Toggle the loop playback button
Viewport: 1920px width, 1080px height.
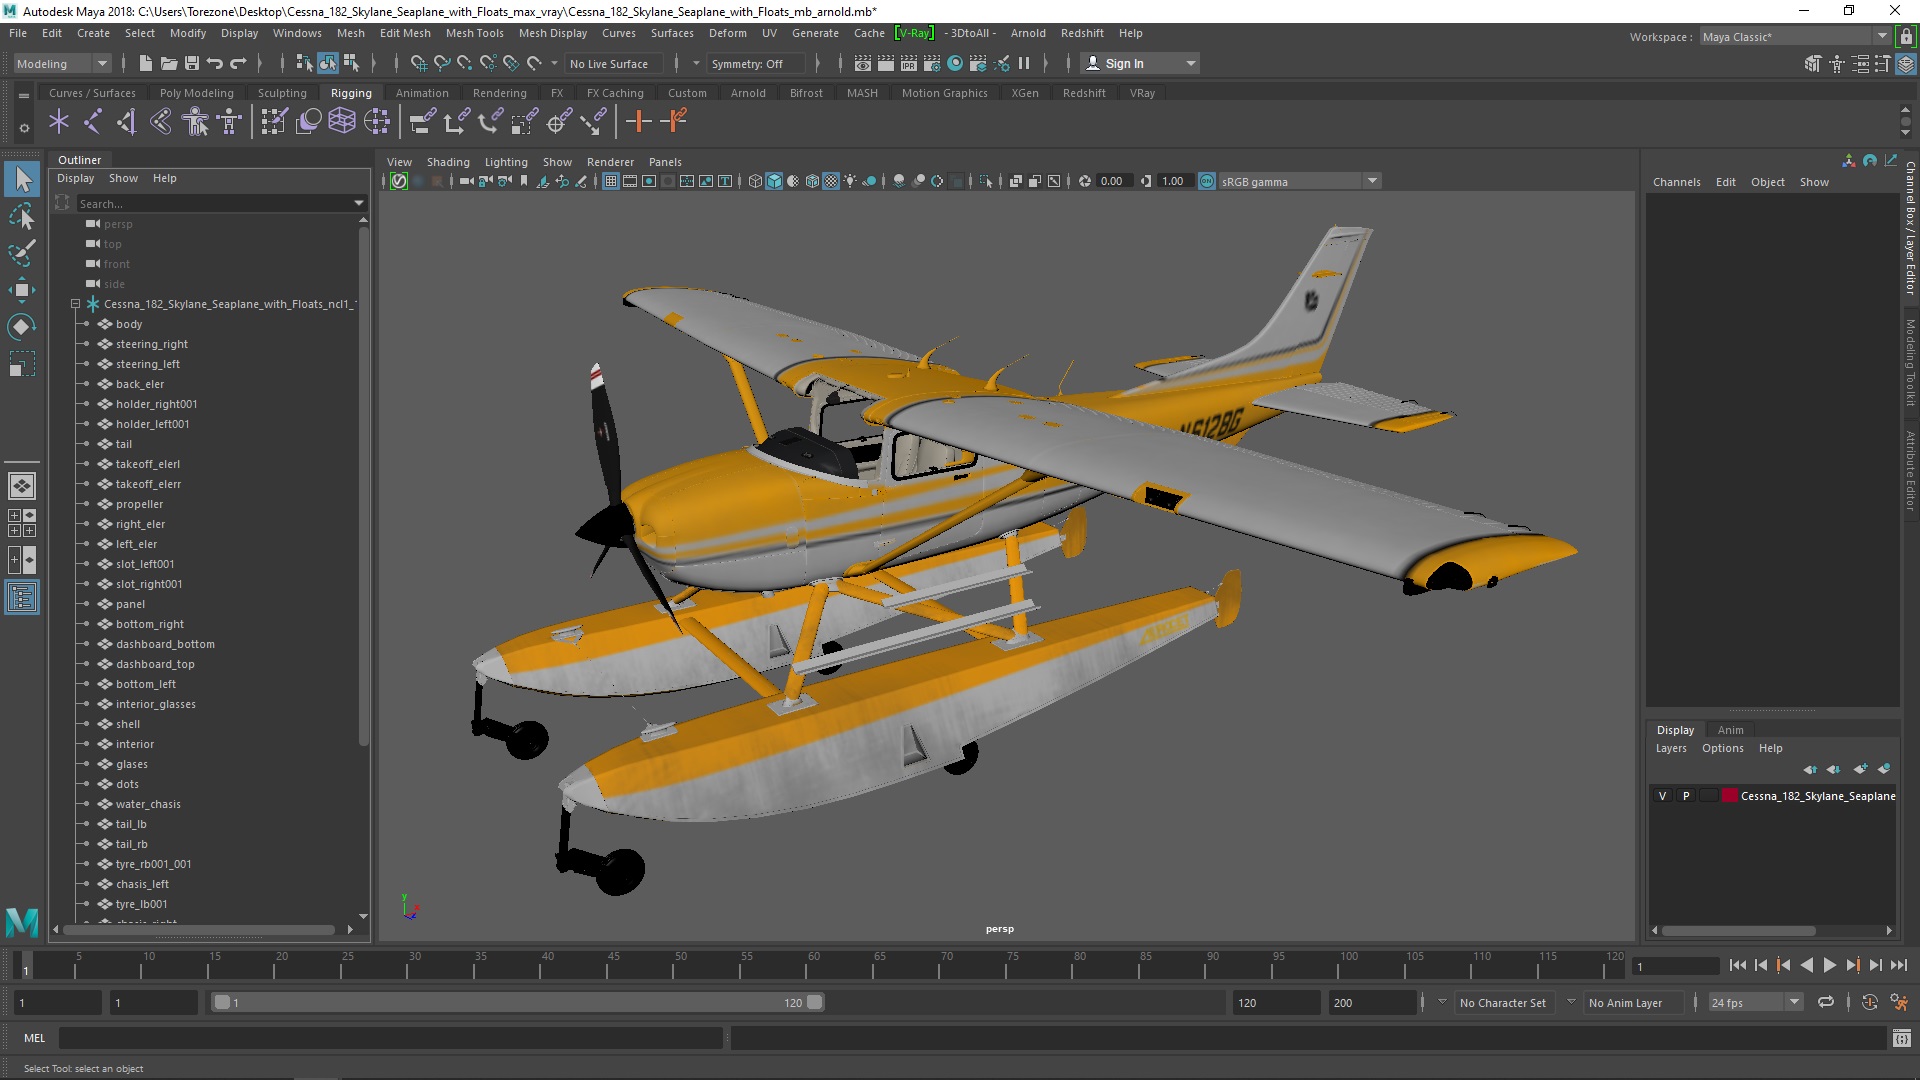coord(1826,1002)
